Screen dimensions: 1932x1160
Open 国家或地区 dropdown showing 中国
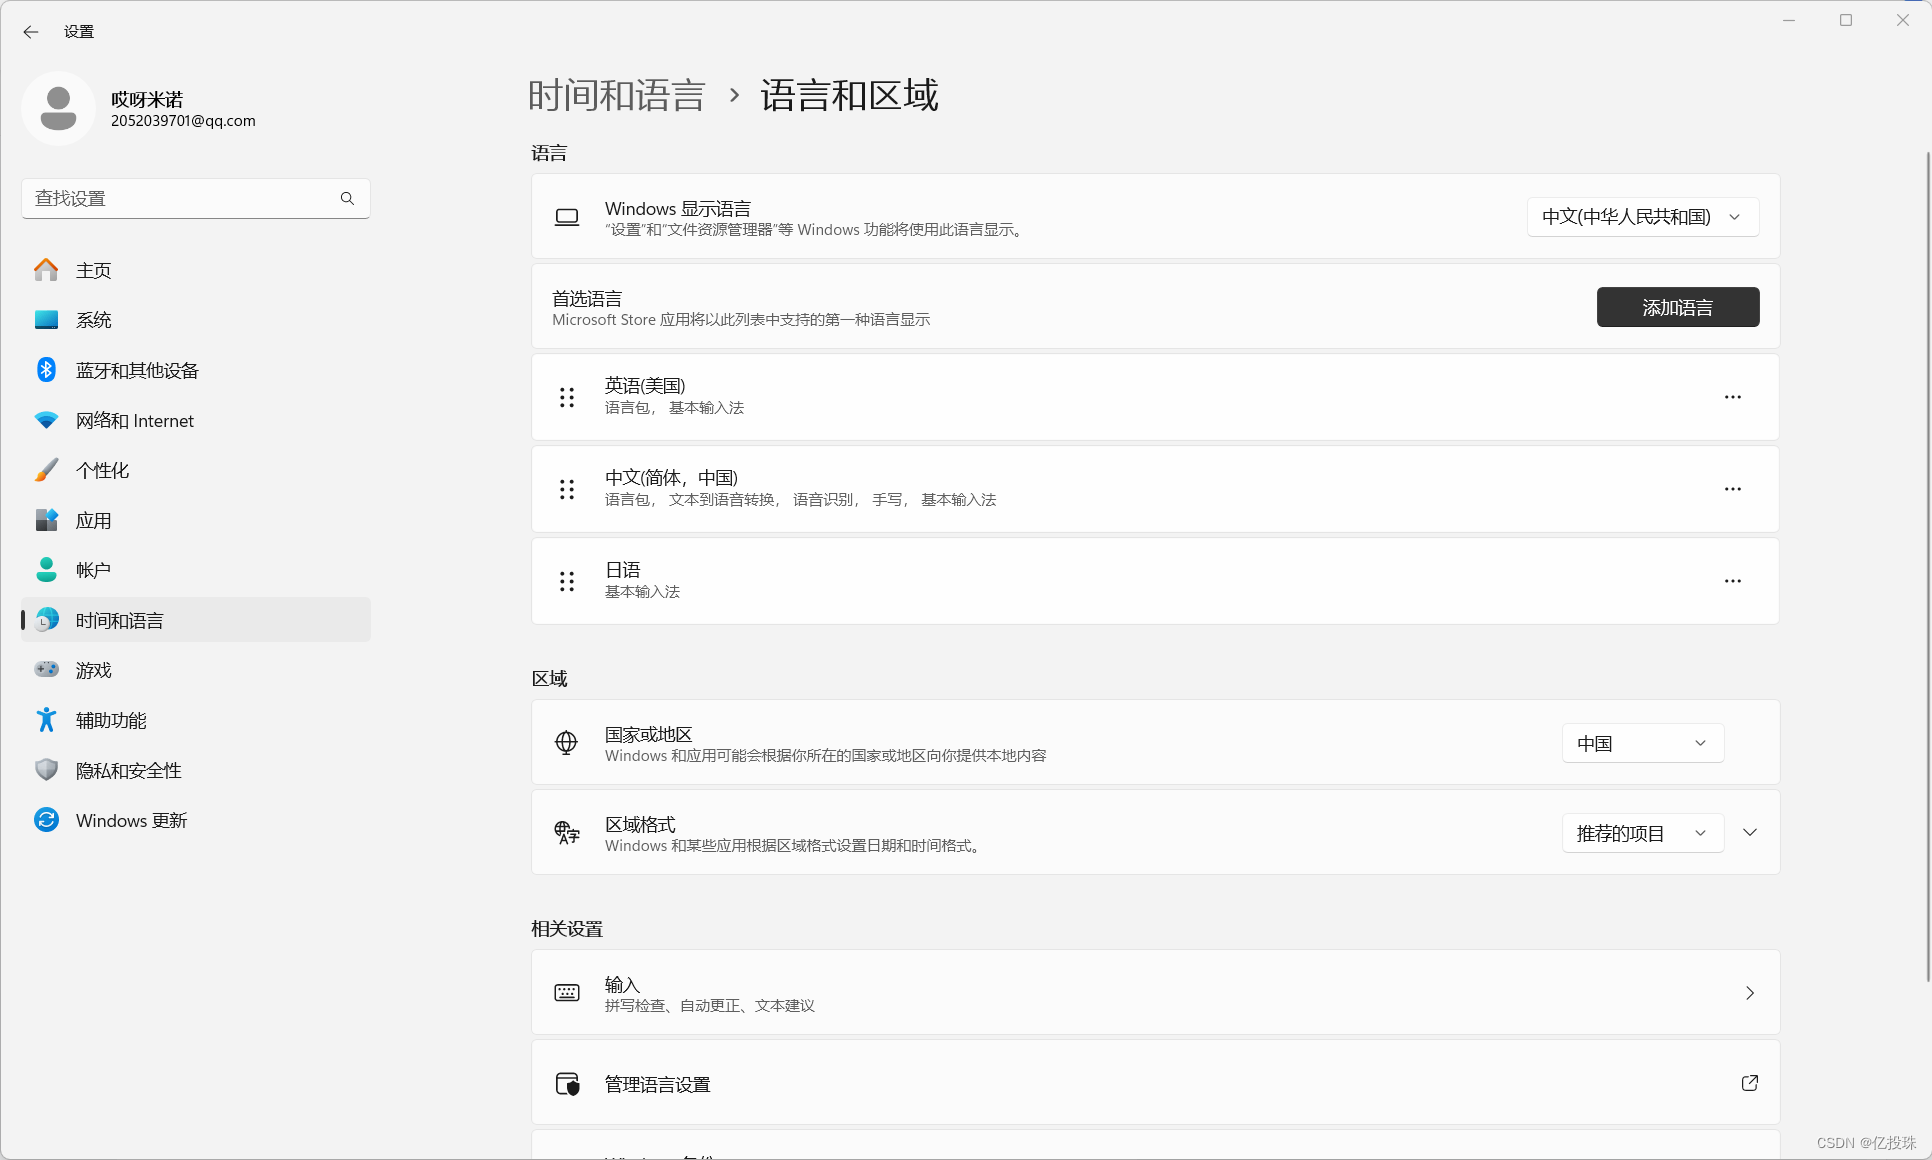[1642, 743]
